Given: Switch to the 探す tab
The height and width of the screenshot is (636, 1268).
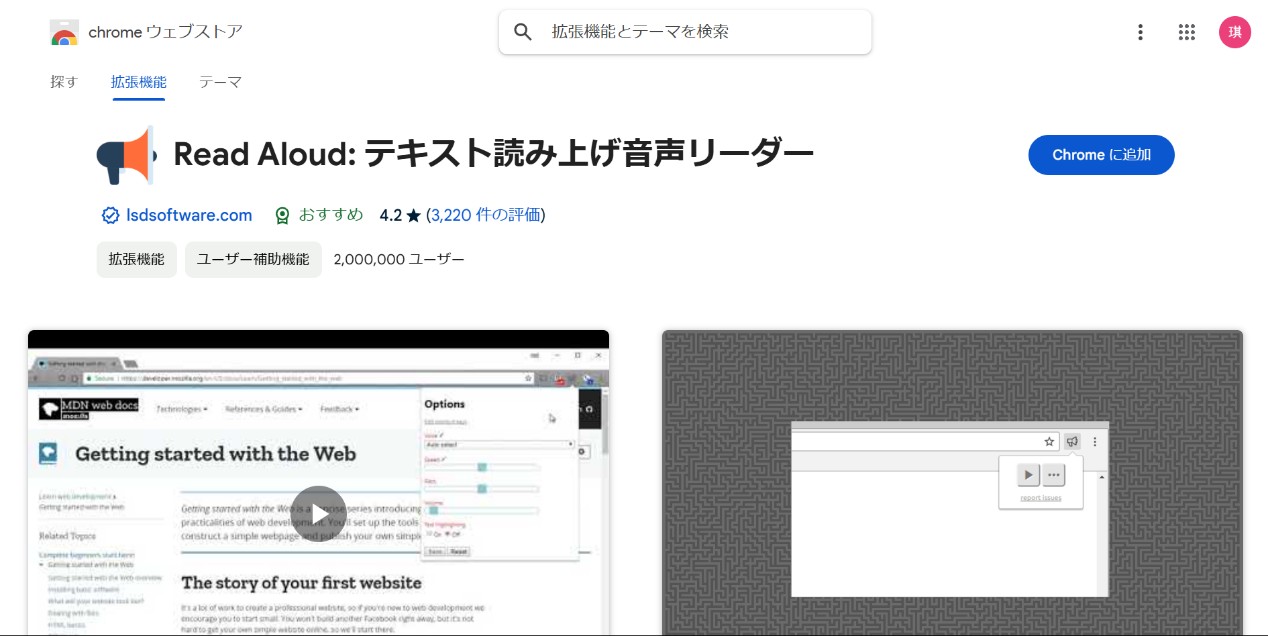Looking at the screenshot, I should [x=64, y=82].
